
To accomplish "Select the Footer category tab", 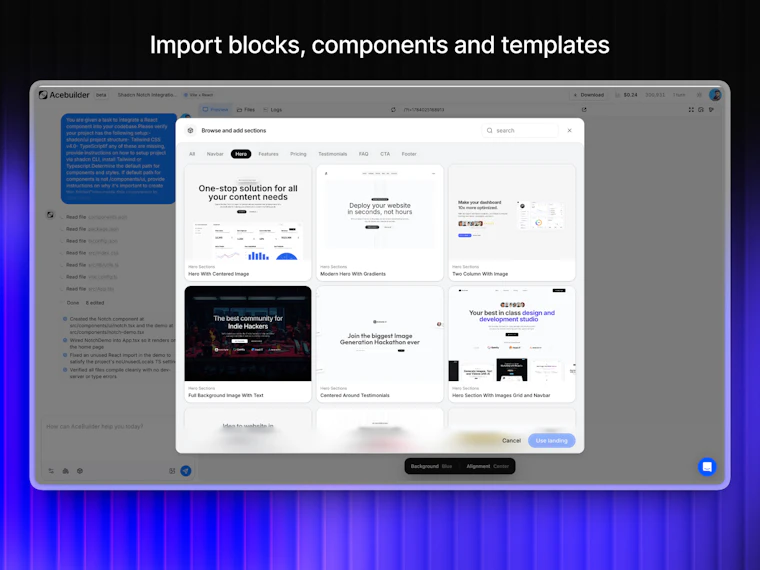I will [409, 154].
